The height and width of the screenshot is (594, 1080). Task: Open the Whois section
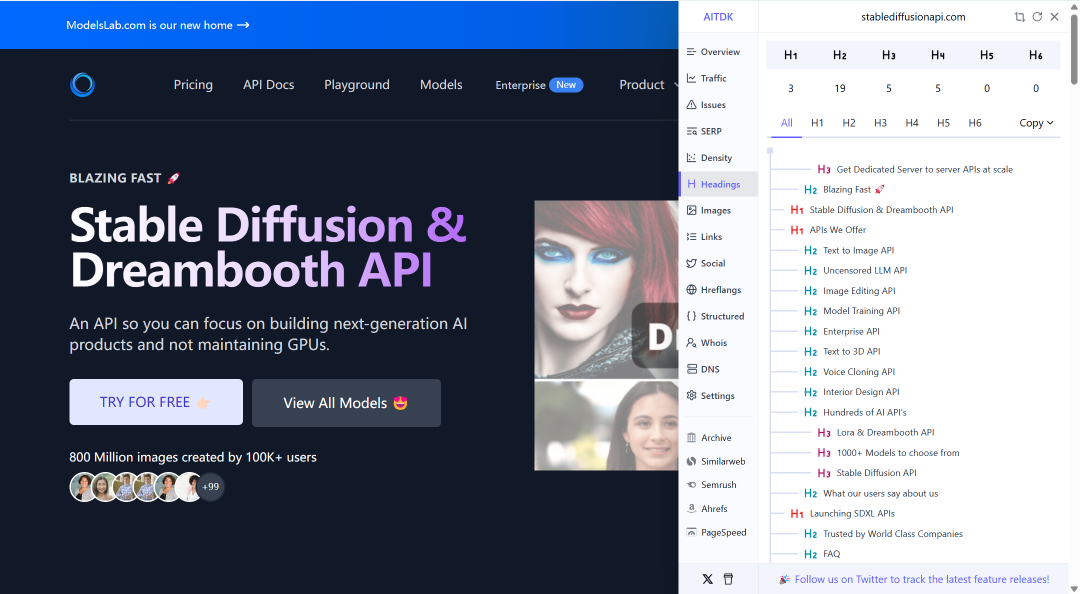coord(707,342)
